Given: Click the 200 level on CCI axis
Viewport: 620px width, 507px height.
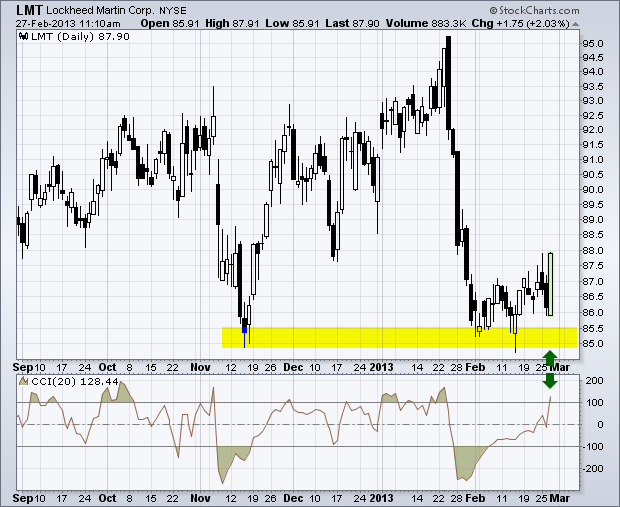Looking at the screenshot, I should click(594, 381).
